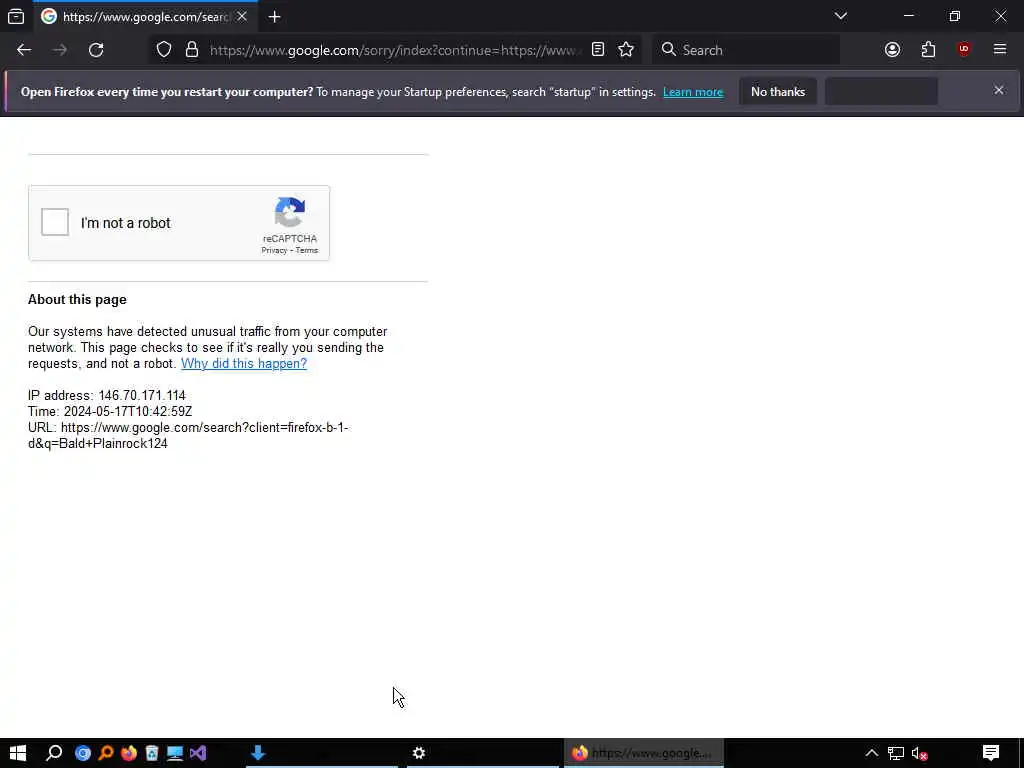The height and width of the screenshot is (768, 1024).
Task: Launch Firefox pinned on the taskbar
Action: point(129,753)
